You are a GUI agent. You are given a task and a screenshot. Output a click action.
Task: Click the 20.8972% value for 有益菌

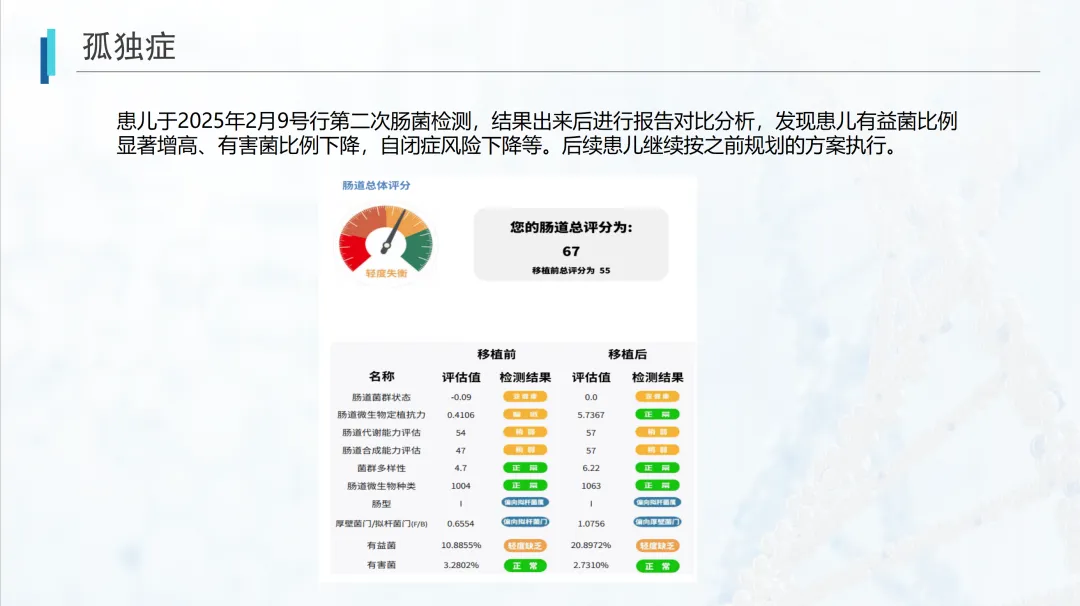tap(591, 546)
